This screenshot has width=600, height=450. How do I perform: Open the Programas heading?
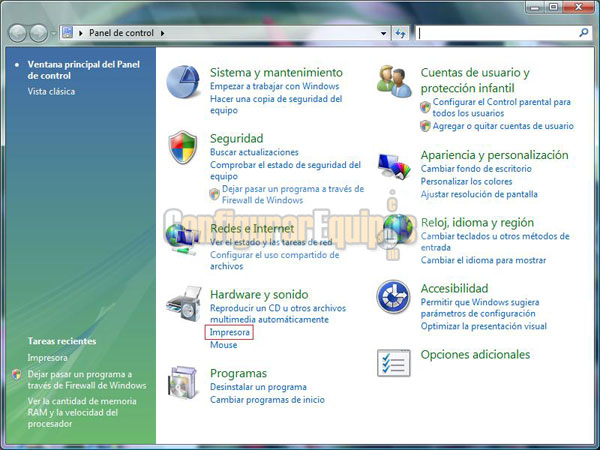click(x=238, y=373)
